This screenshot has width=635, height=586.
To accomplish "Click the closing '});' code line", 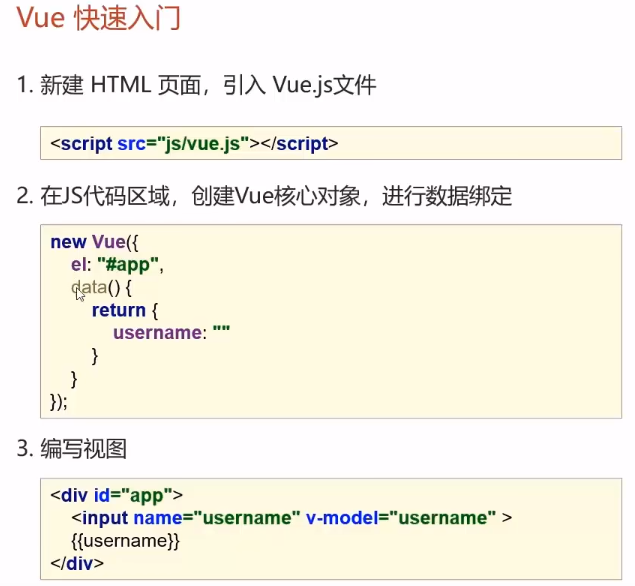I will pyautogui.click(x=59, y=402).
